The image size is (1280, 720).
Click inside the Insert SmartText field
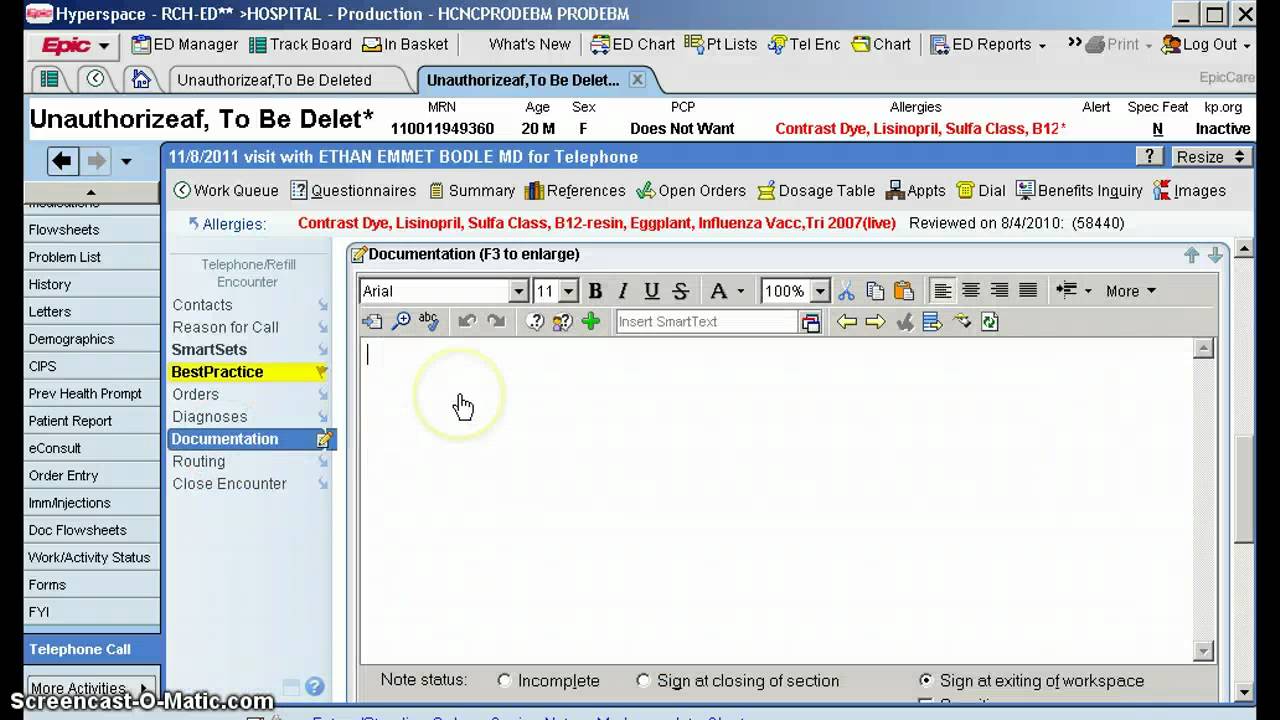tap(706, 322)
